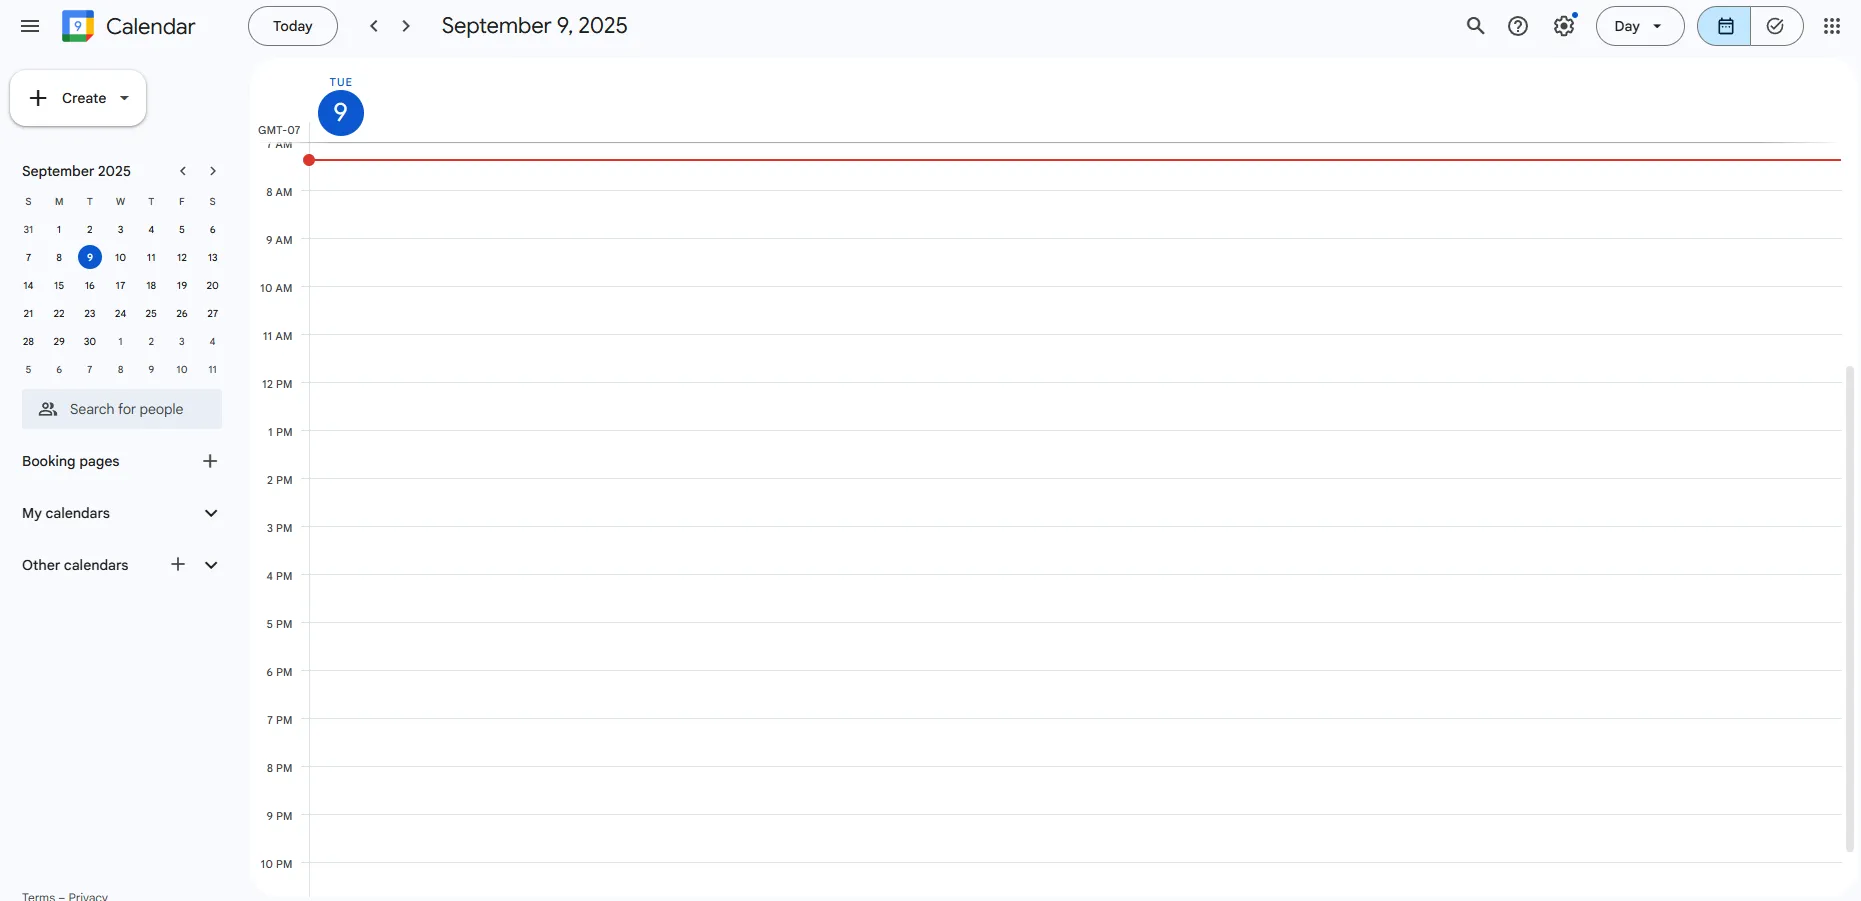Click the Today button

[x=292, y=26]
